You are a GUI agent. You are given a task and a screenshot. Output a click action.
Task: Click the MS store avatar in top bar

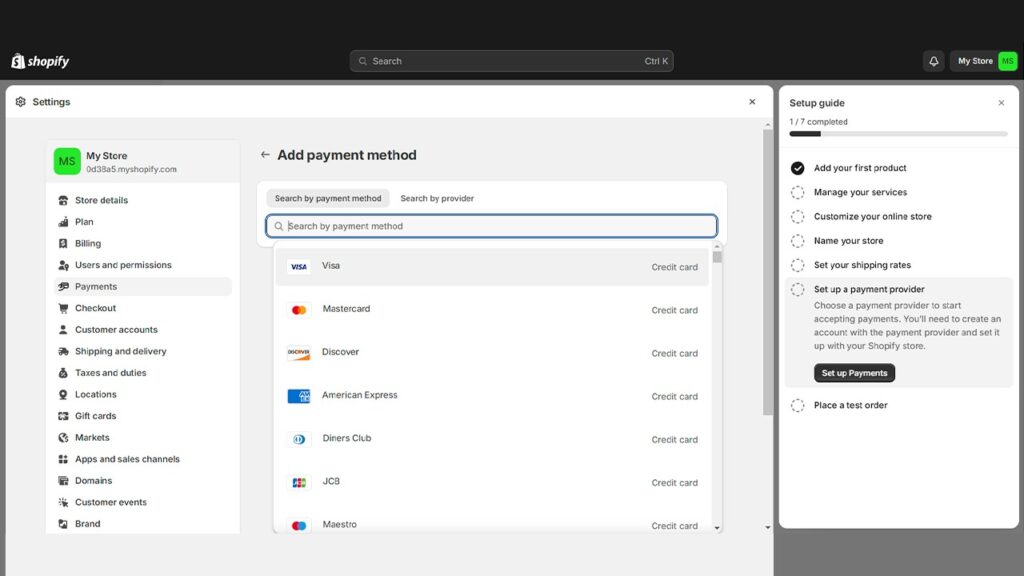point(1007,61)
